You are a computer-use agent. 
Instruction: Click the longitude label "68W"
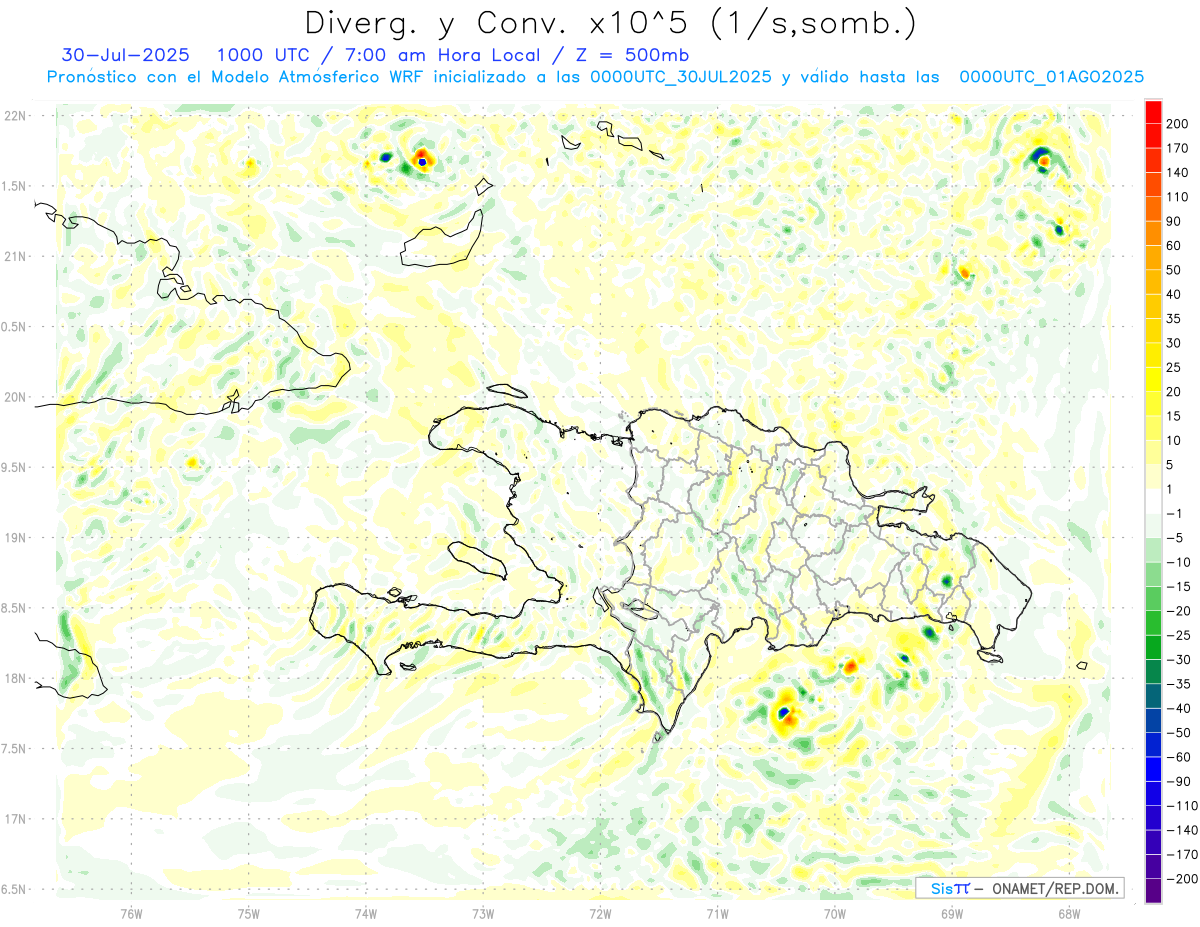pos(1069,913)
